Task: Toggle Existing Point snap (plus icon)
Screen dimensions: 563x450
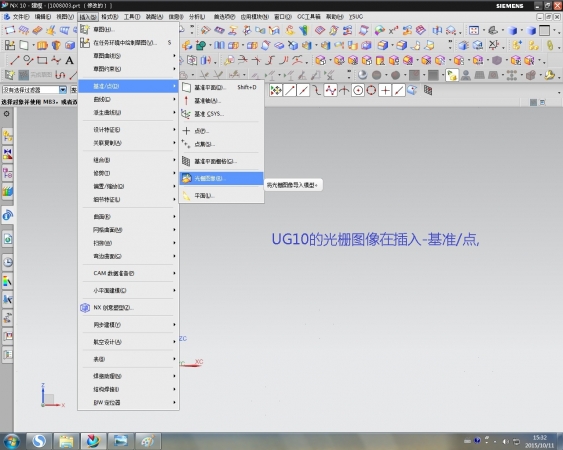Action: pyautogui.click(x=385, y=91)
